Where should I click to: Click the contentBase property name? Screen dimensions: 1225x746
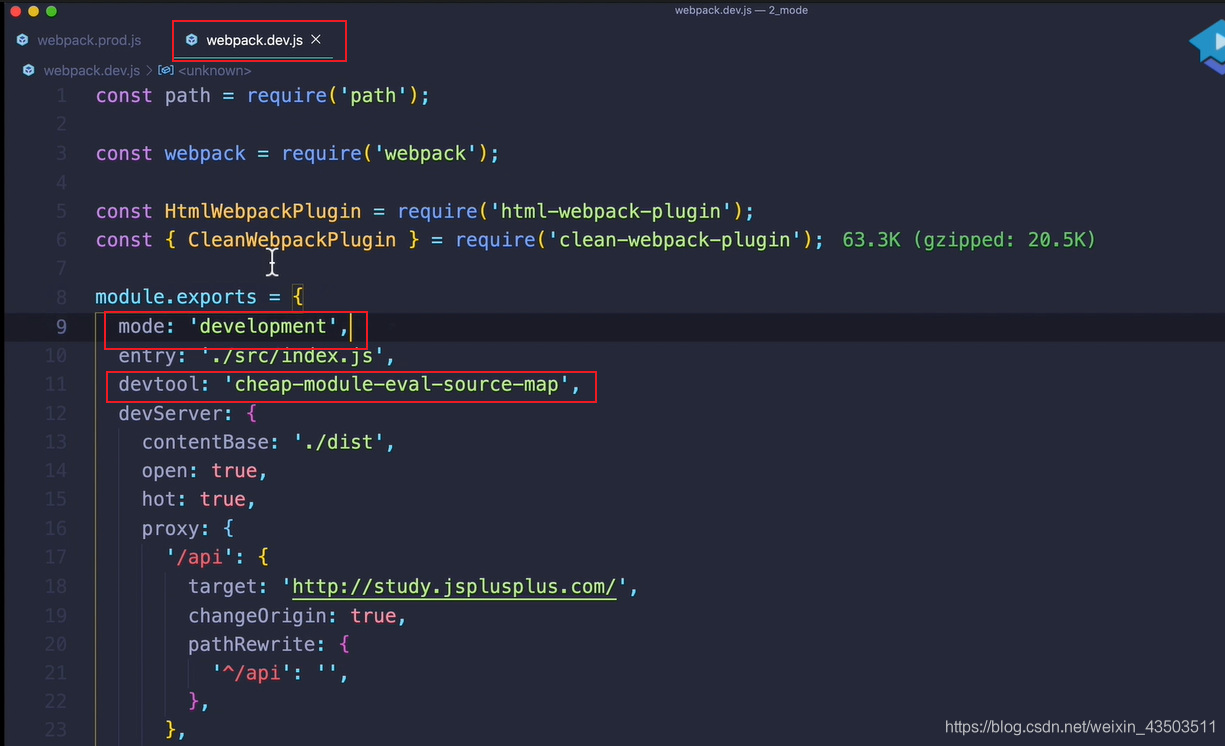tap(205, 442)
